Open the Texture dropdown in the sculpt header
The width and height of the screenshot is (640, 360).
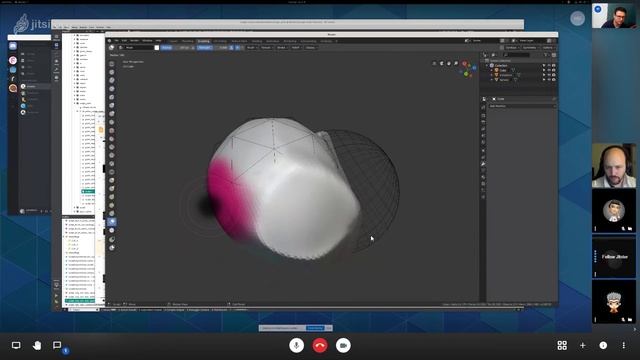tap(267, 48)
